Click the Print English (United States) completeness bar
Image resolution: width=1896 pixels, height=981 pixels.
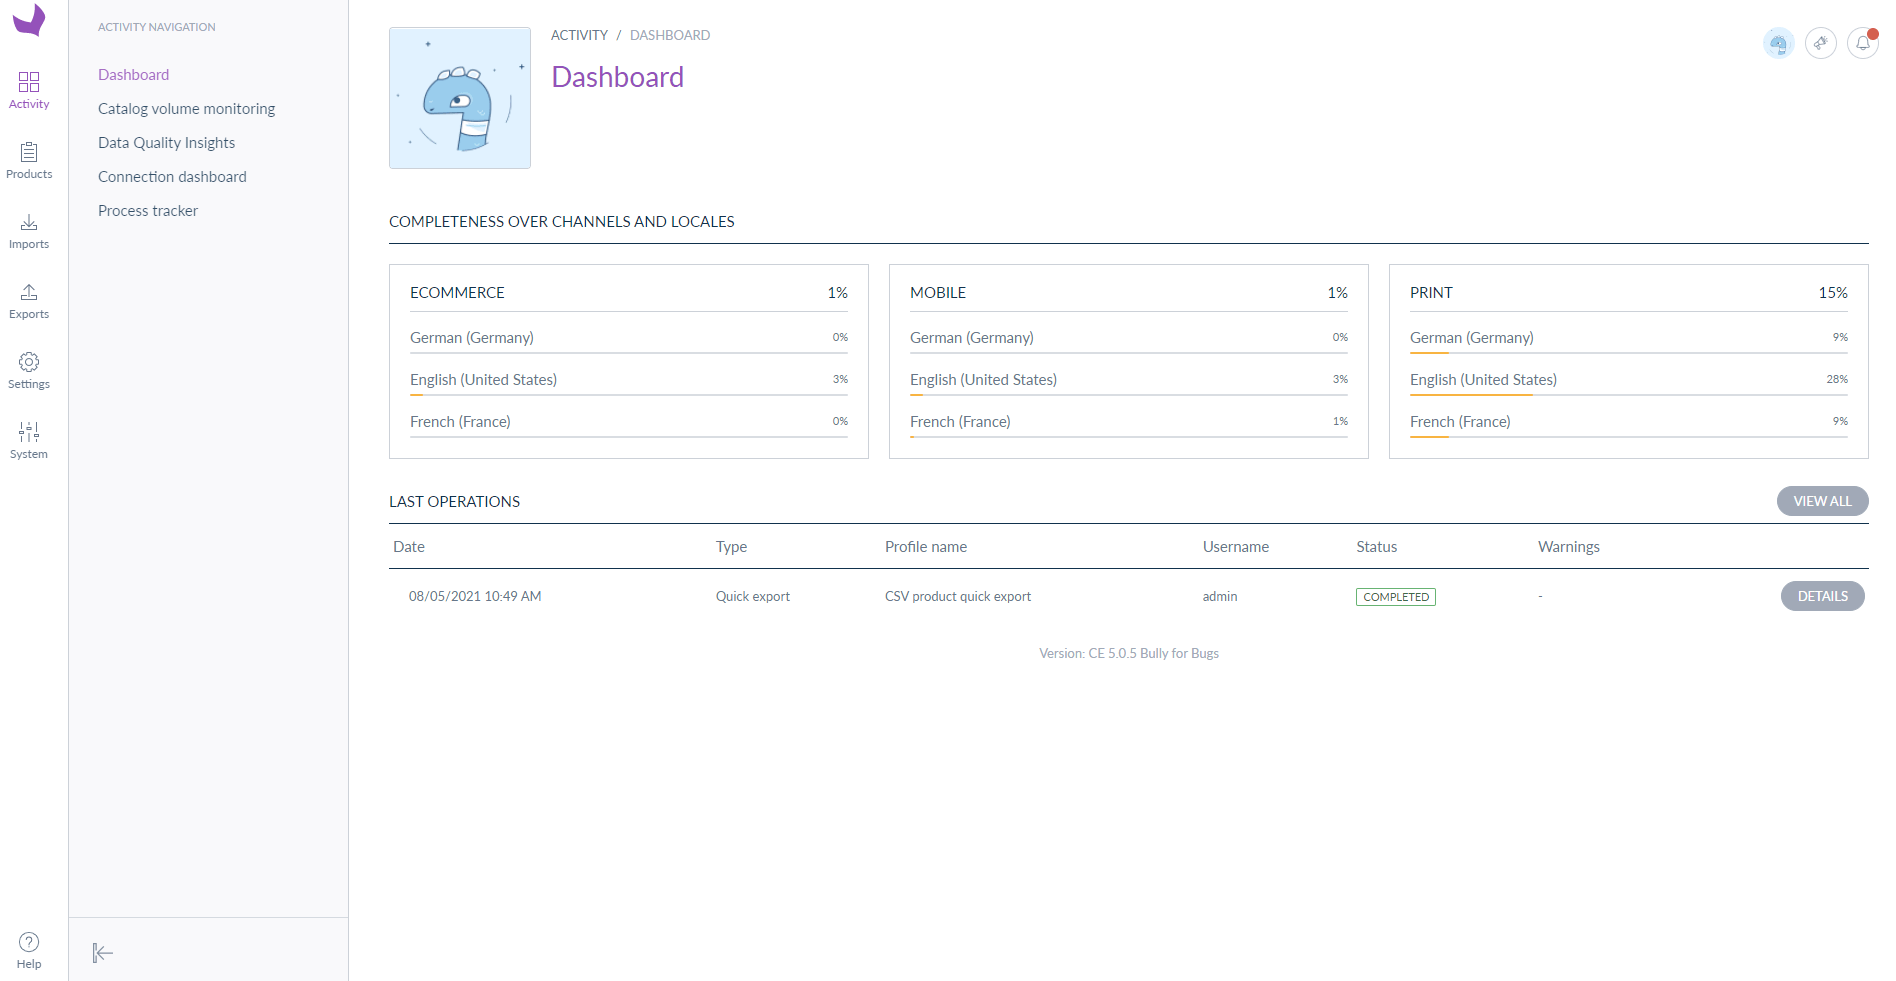[1628, 395]
